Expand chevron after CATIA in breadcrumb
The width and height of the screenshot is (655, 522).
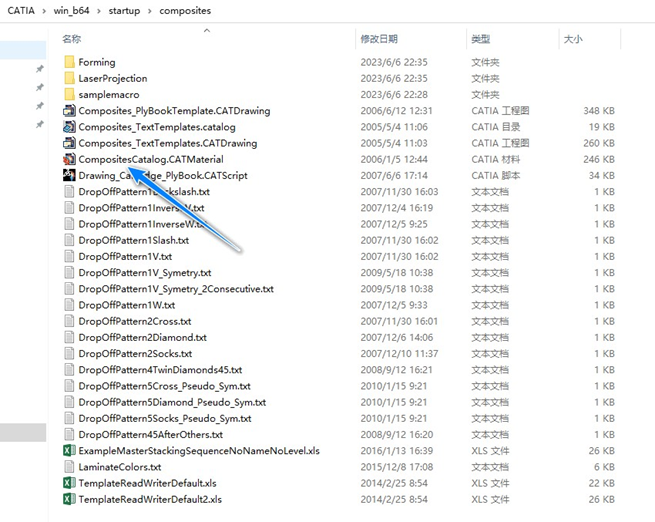[44, 11]
